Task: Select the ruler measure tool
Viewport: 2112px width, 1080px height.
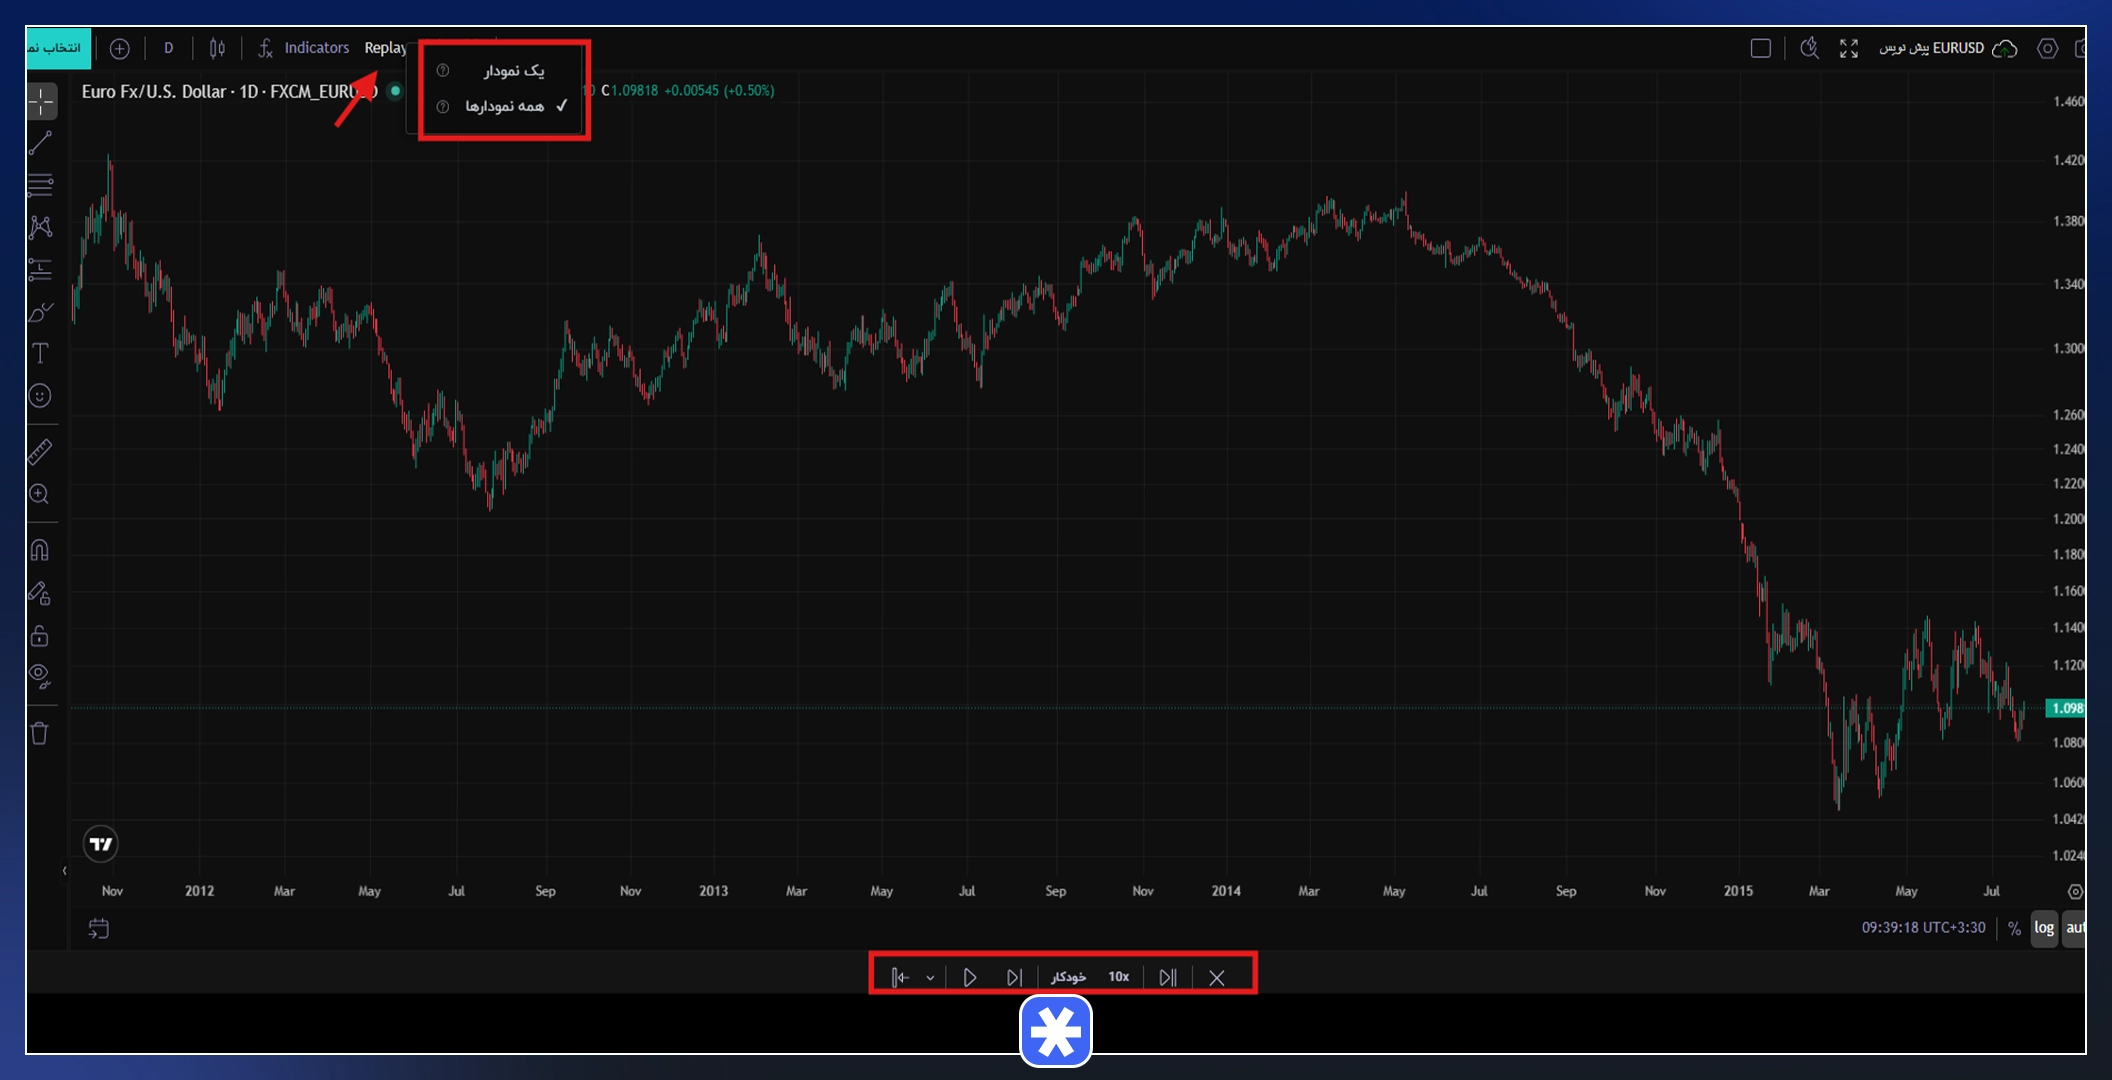Action: [x=41, y=452]
